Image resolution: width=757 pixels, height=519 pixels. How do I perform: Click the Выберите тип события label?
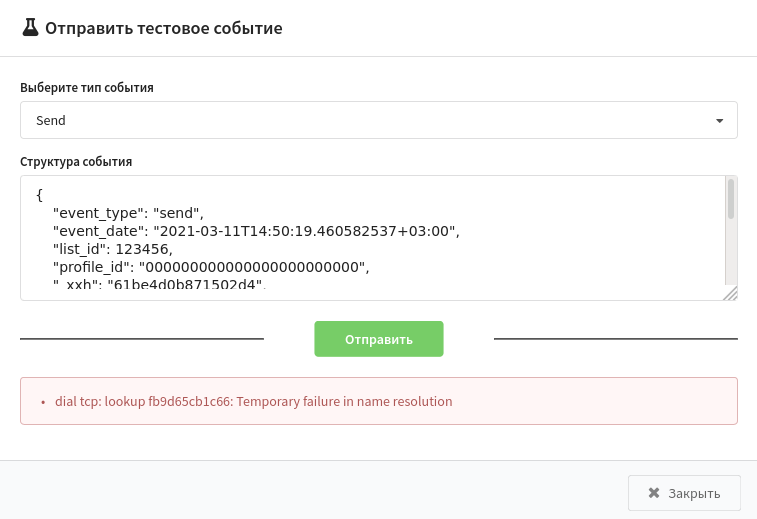coord(87,87)
